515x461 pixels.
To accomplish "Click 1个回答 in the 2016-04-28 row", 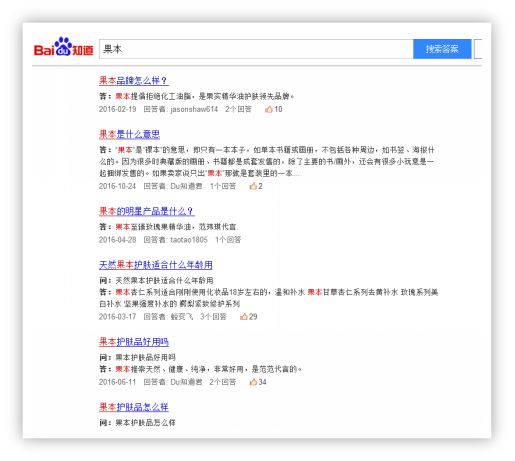I will pyautogui.click(x=228, y=240).
